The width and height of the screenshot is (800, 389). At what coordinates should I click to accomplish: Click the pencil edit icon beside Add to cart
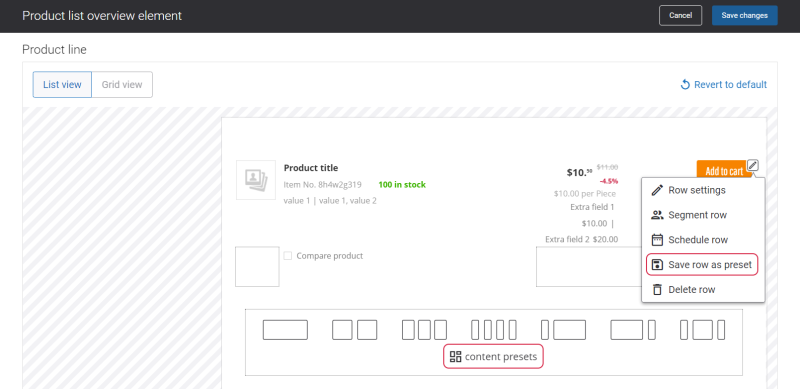[x=753, y=165]
